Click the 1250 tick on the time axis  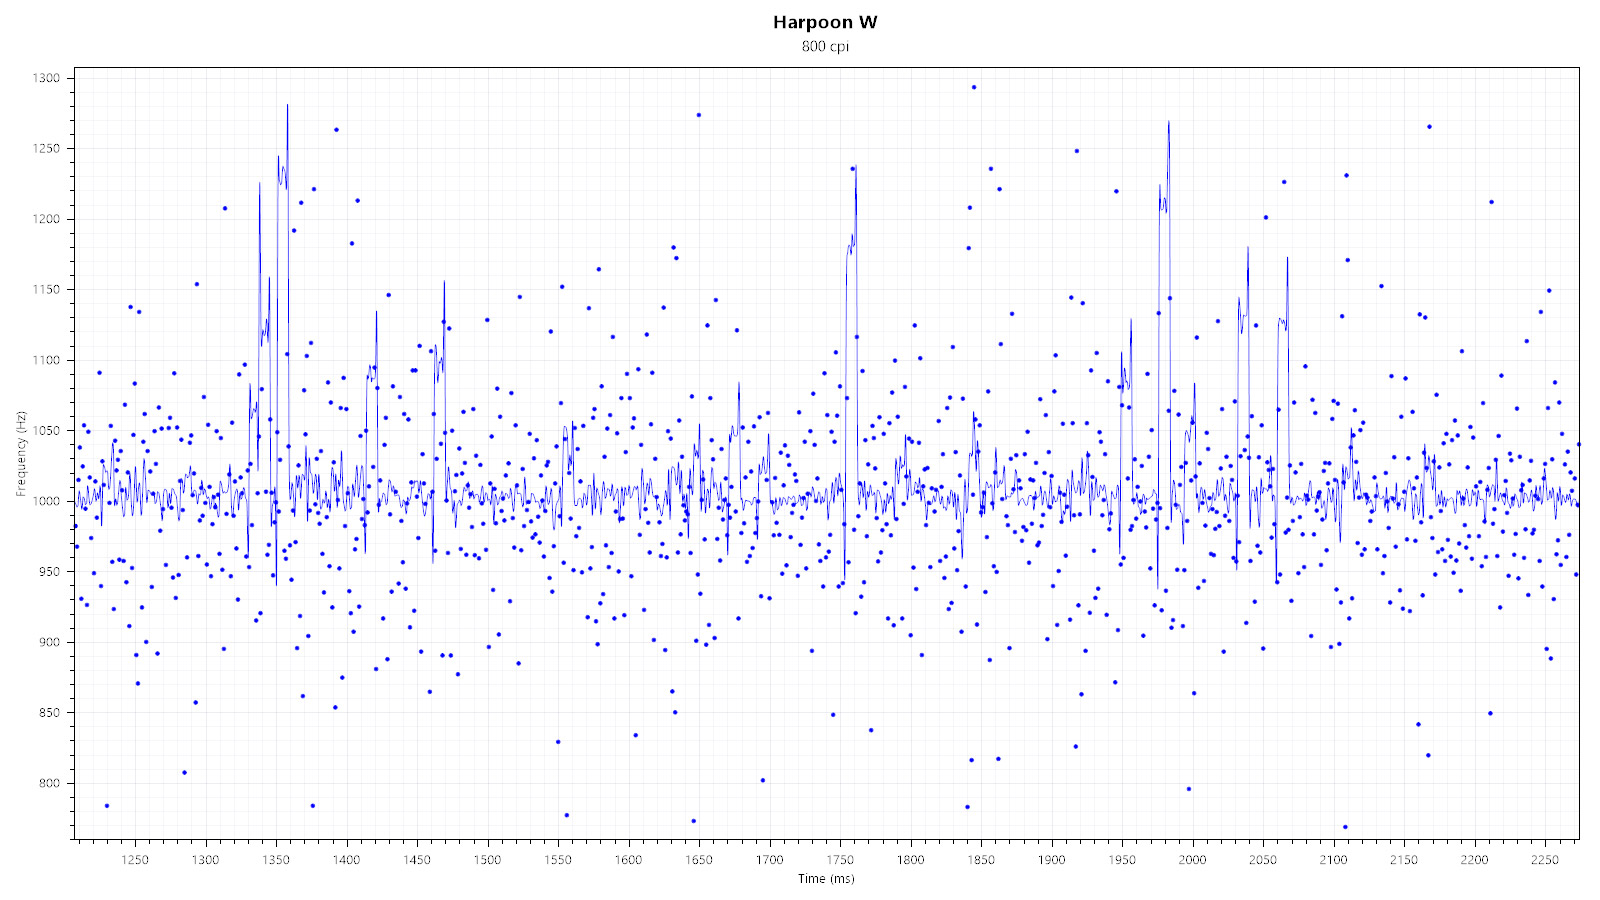tap(135, 860)
